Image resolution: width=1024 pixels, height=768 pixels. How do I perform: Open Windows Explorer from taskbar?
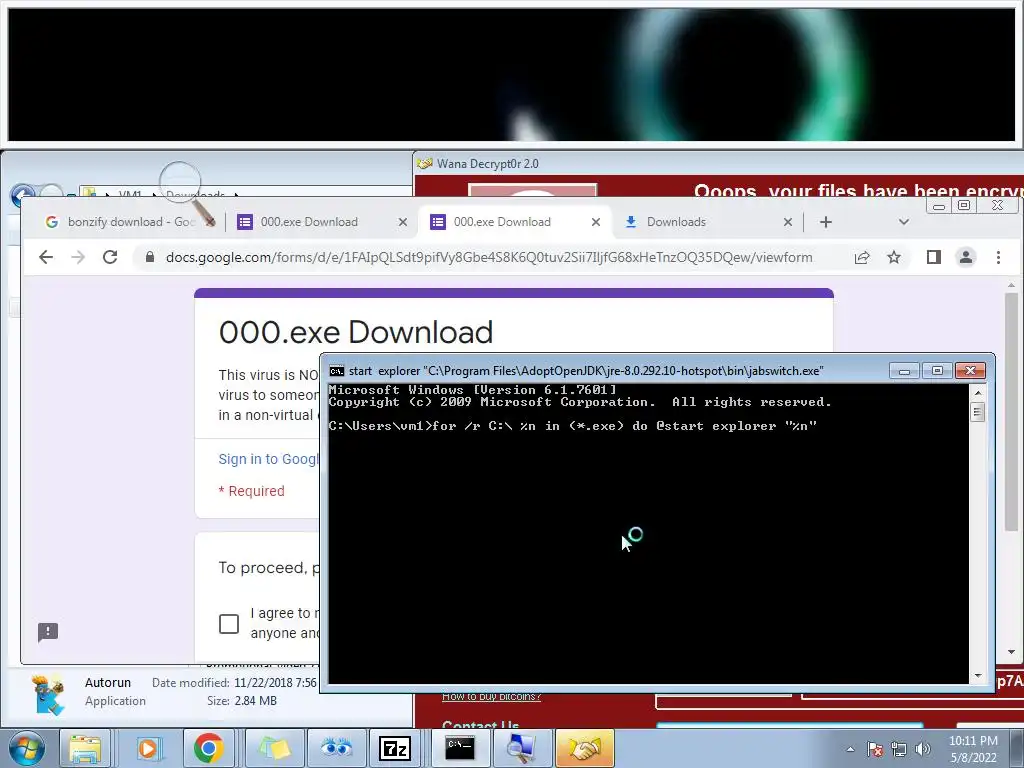85,748
